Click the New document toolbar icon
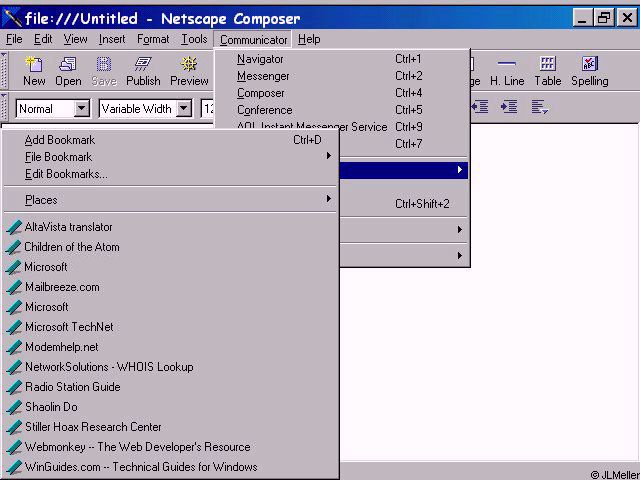Image resolution: width=640 pixels, height=480 pixels. click(x=34, y=64)
